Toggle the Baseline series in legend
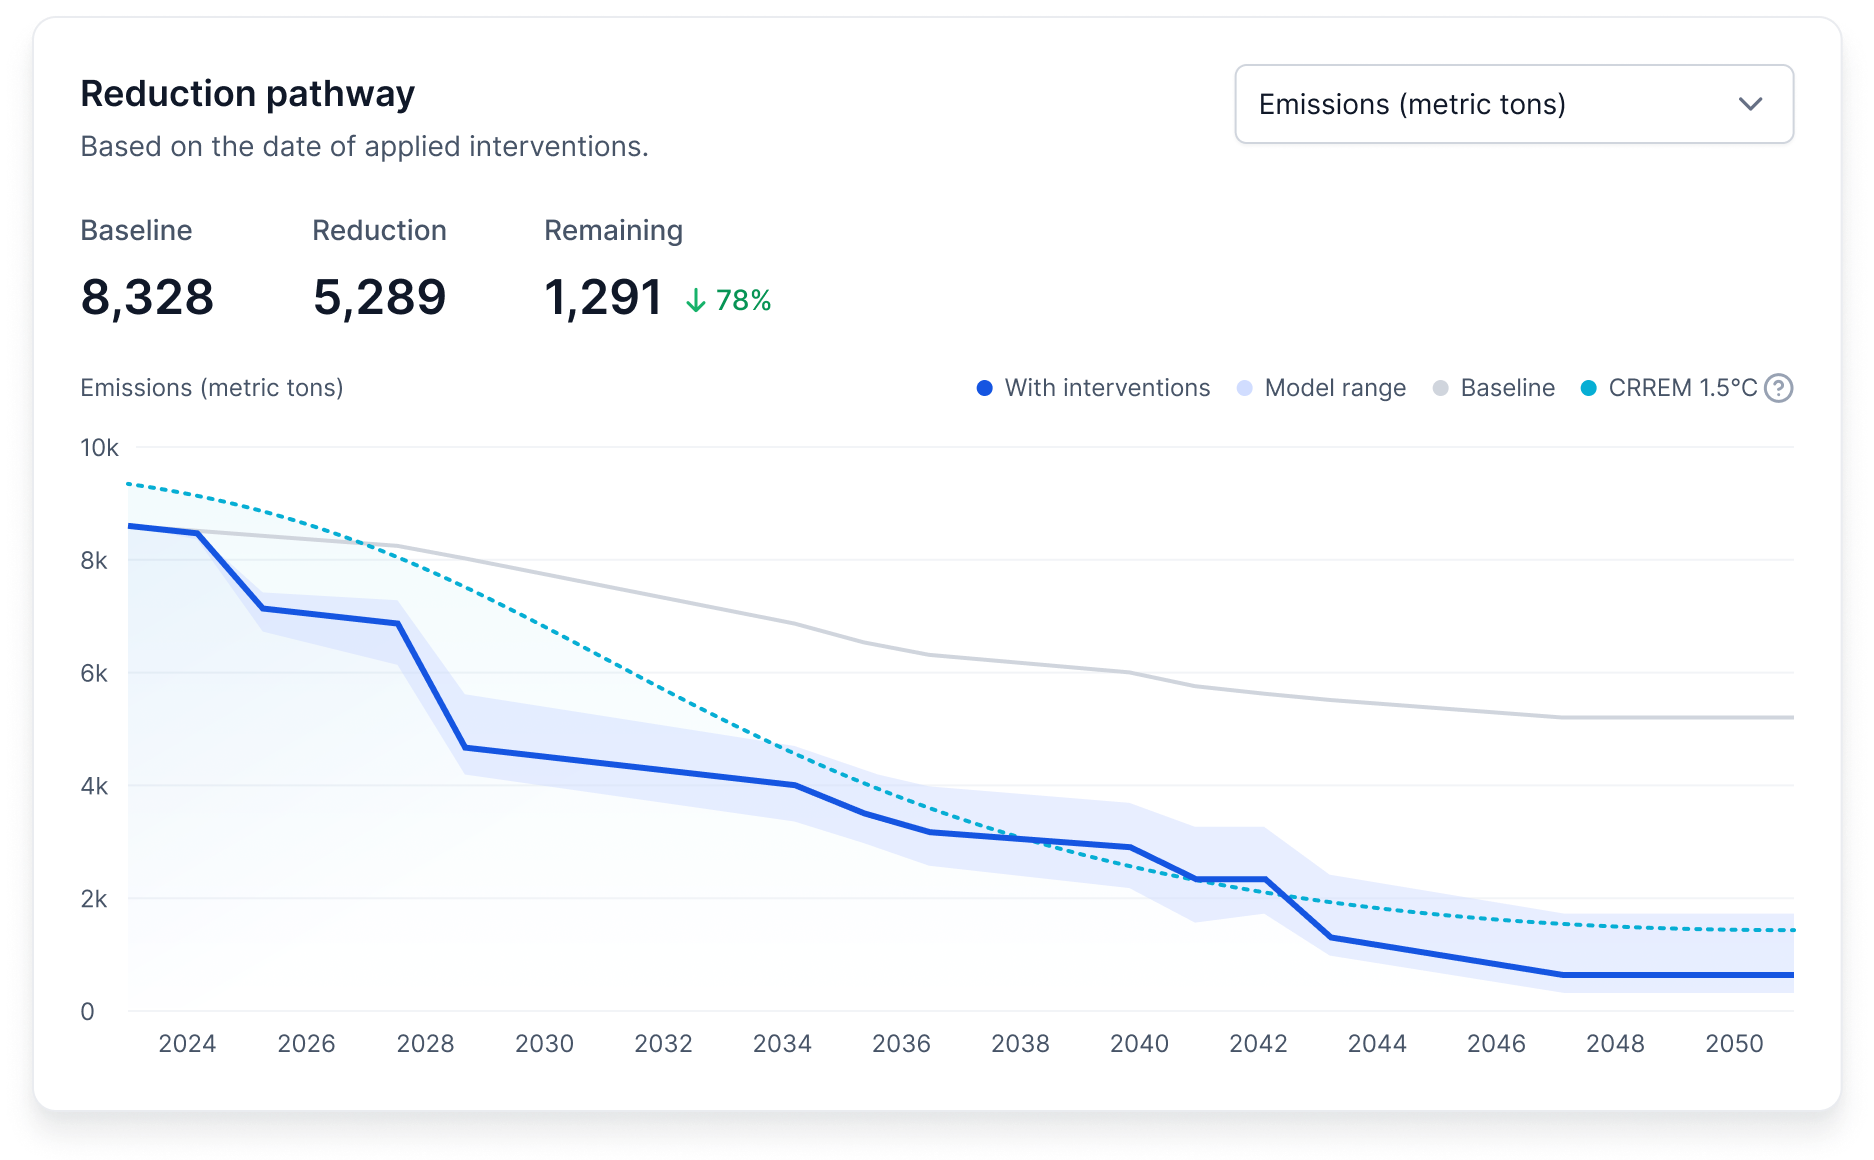This screenshot has width=1874, height=1160. [1507, 388]
